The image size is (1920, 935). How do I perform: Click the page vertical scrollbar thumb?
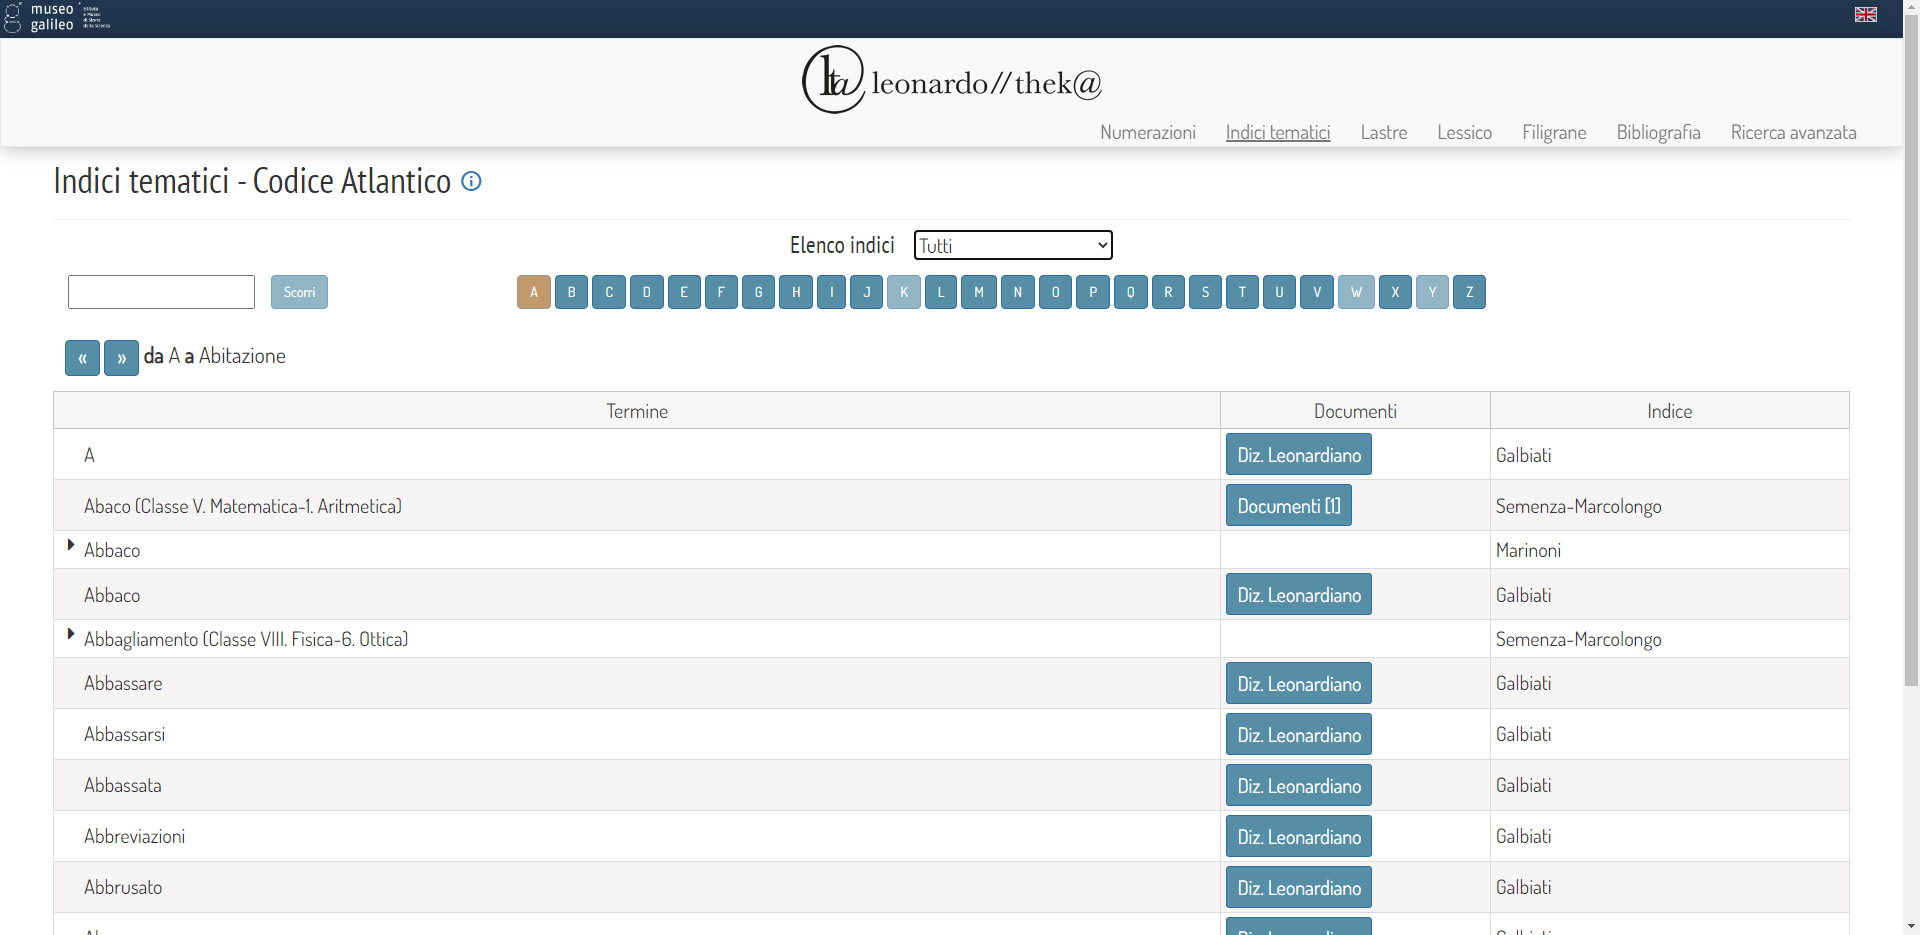tap(1911, 350)
